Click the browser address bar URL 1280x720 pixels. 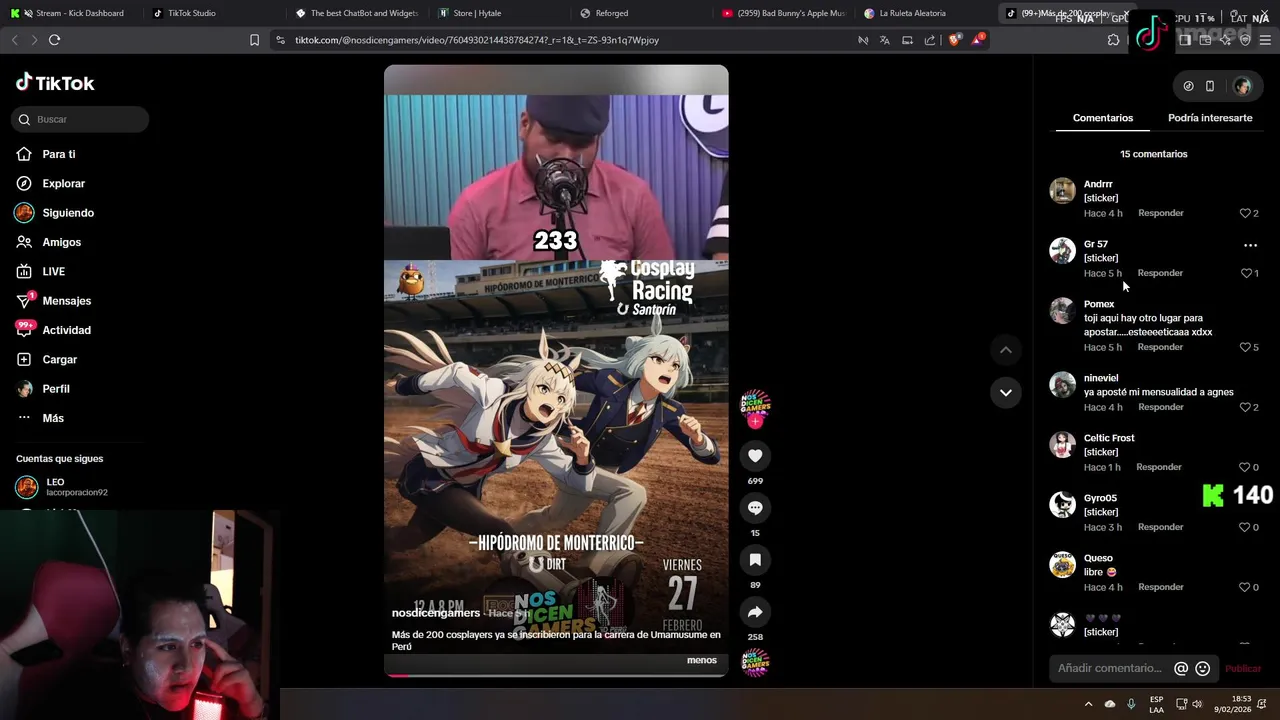click(x=476, y=40)
